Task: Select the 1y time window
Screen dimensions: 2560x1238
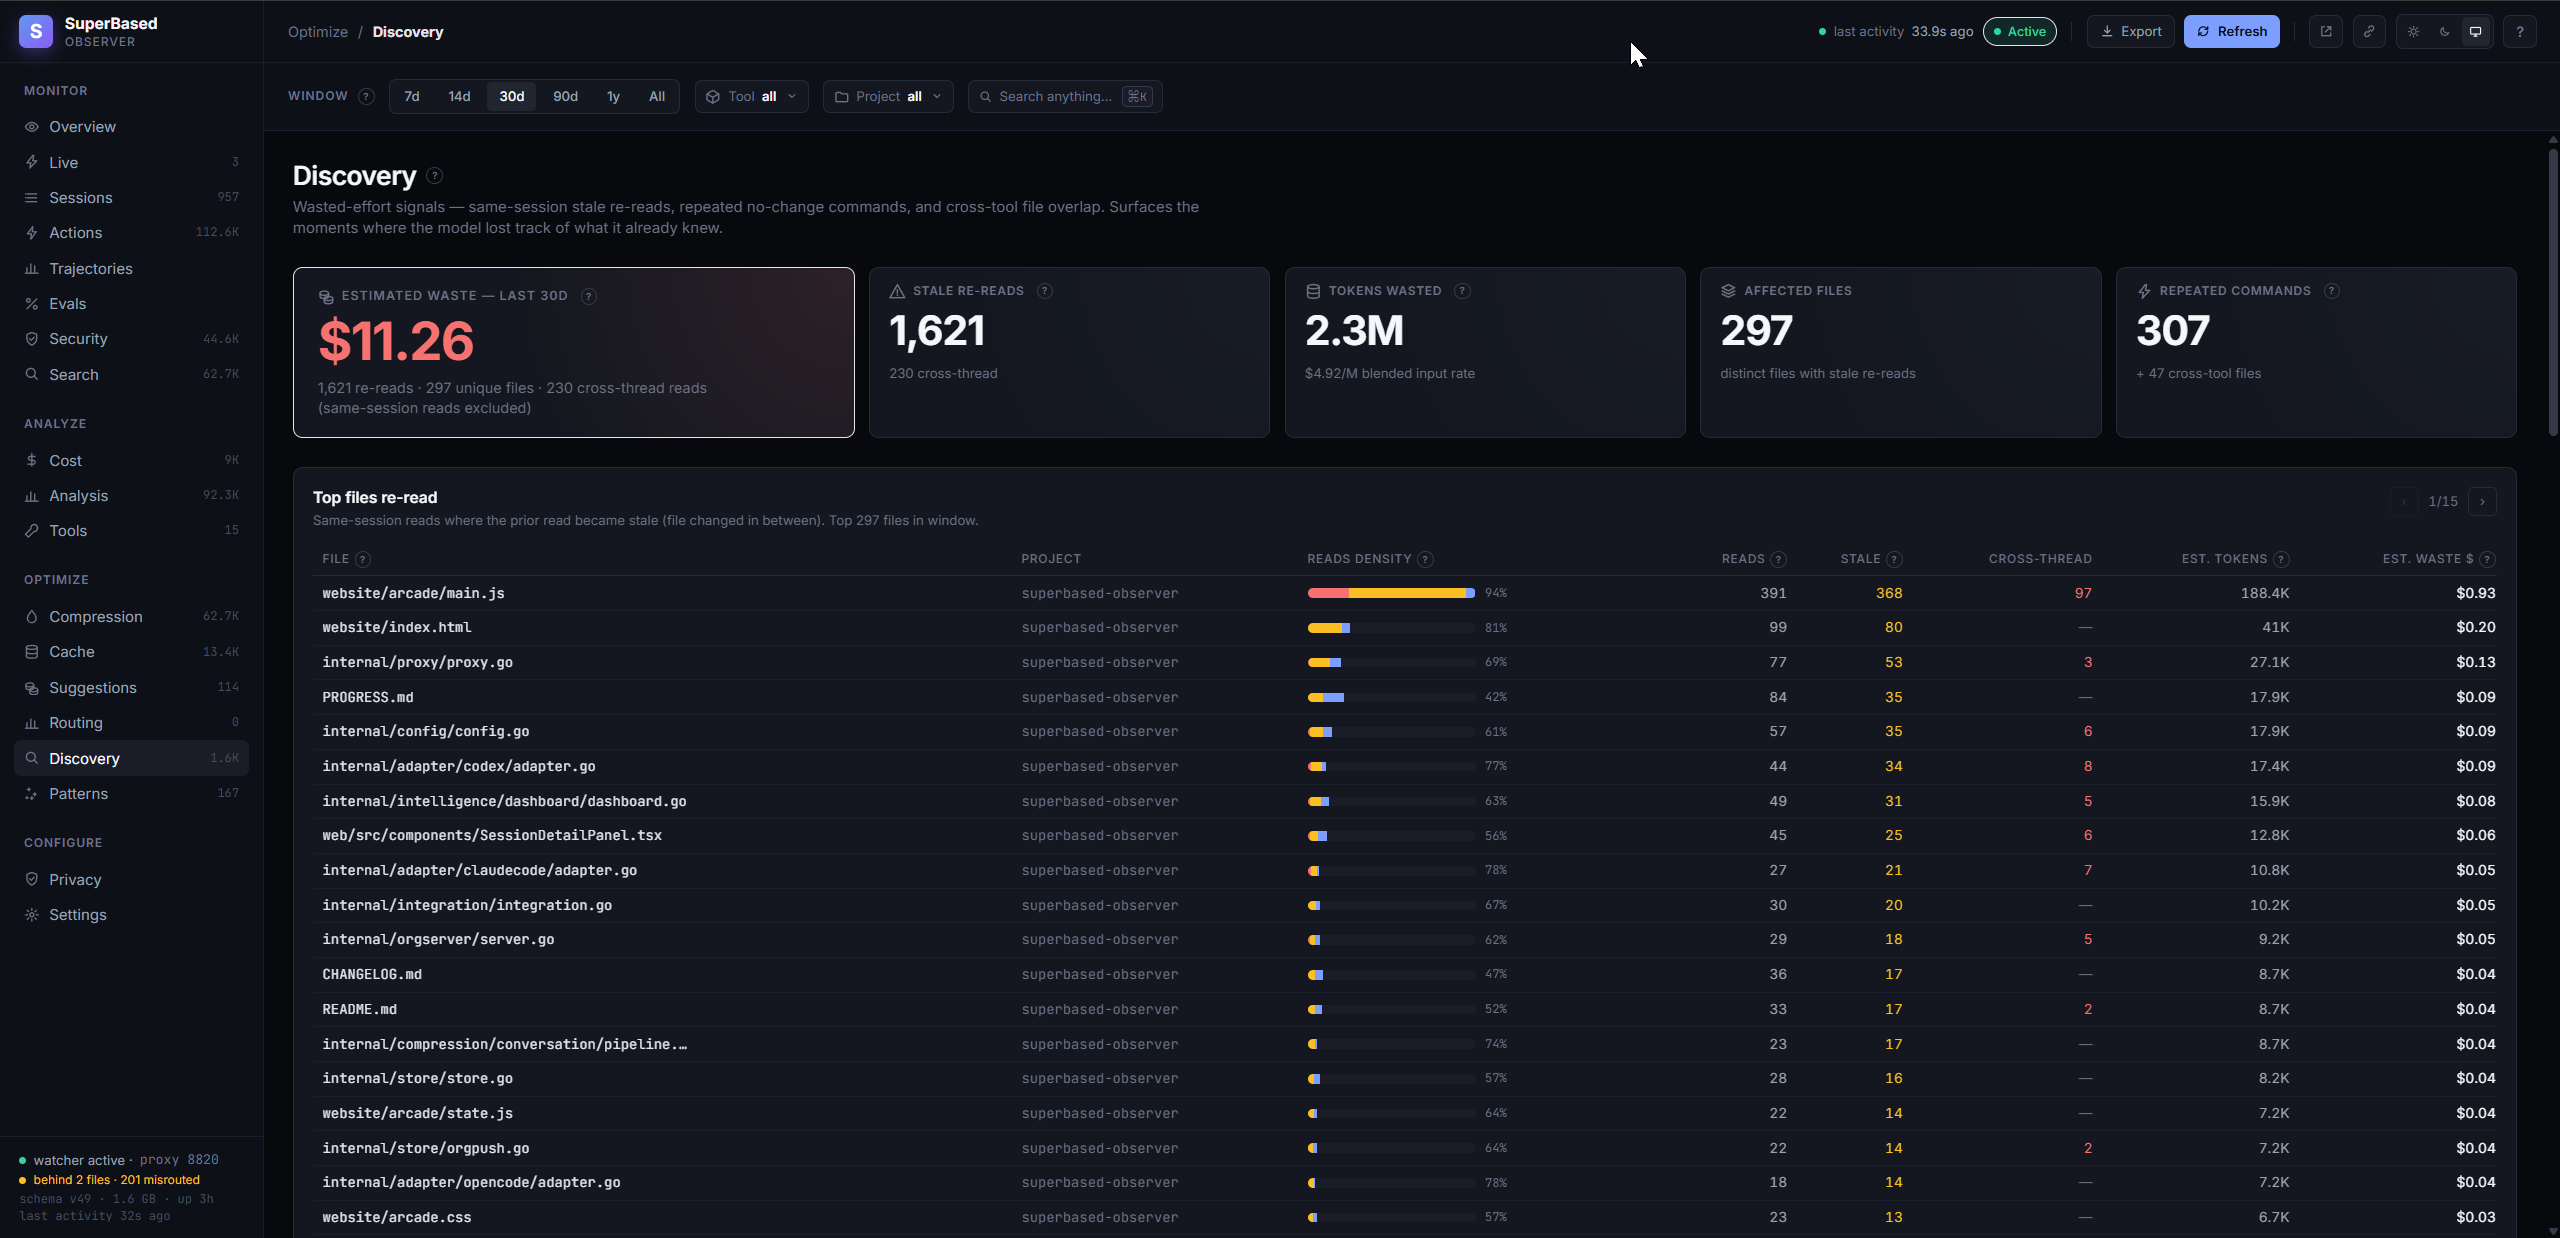Action: (613, 96)
